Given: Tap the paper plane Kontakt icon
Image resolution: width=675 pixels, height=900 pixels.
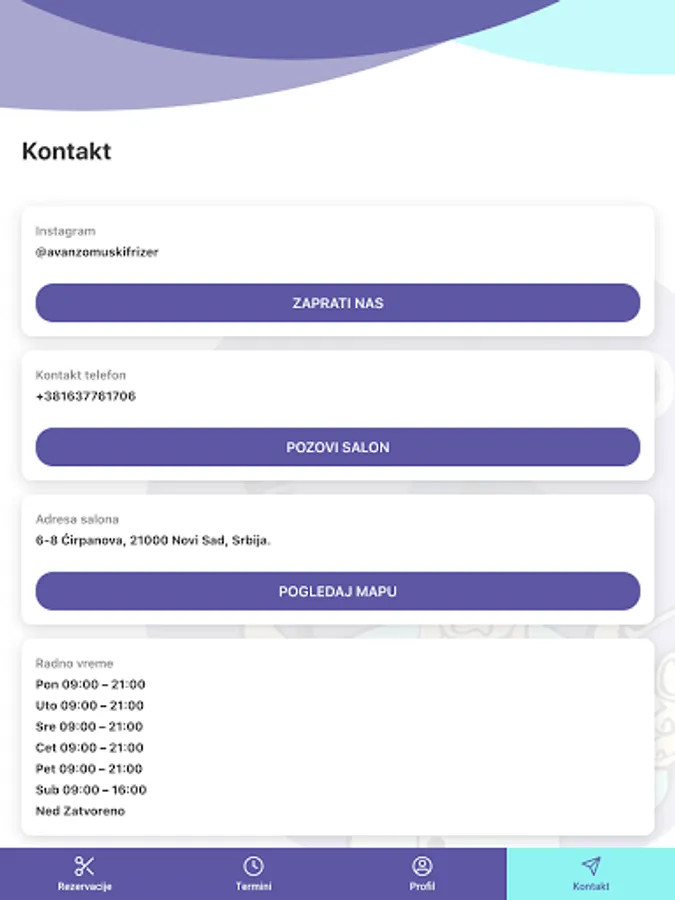Looking at the screenshot, I should 591,866.
